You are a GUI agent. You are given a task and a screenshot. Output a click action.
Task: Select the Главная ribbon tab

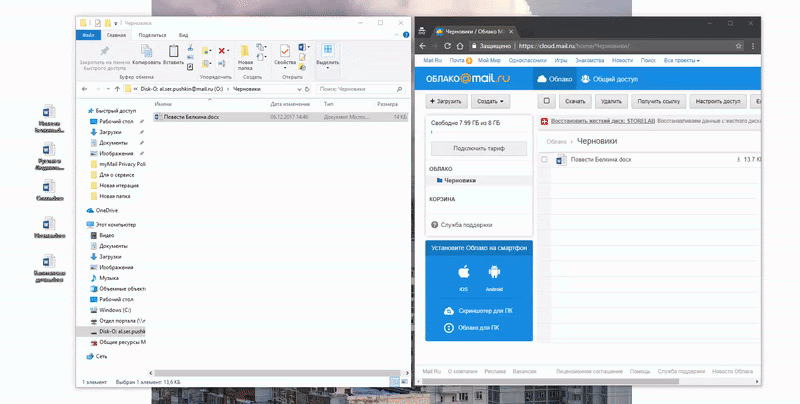tap(116, 35)
